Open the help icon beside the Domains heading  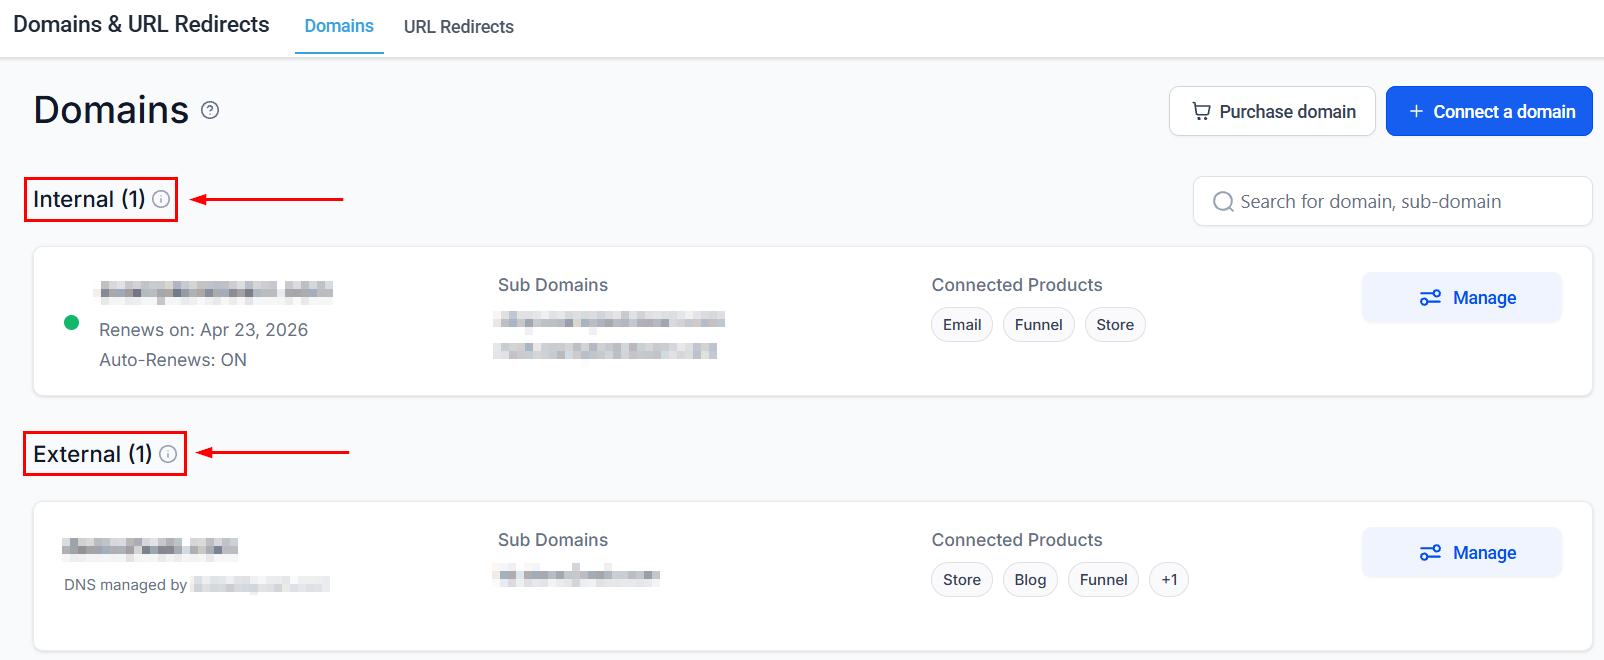(210, 110)
